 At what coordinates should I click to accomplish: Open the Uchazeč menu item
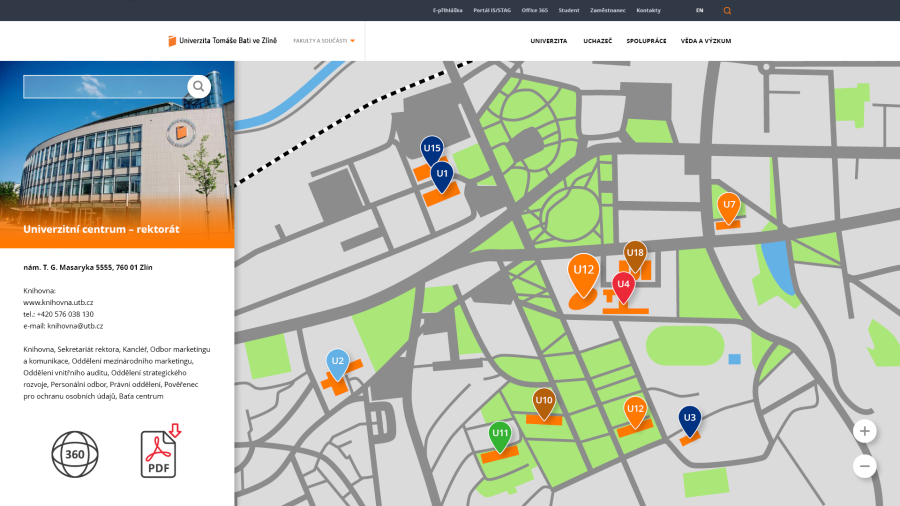click(597, 41)
